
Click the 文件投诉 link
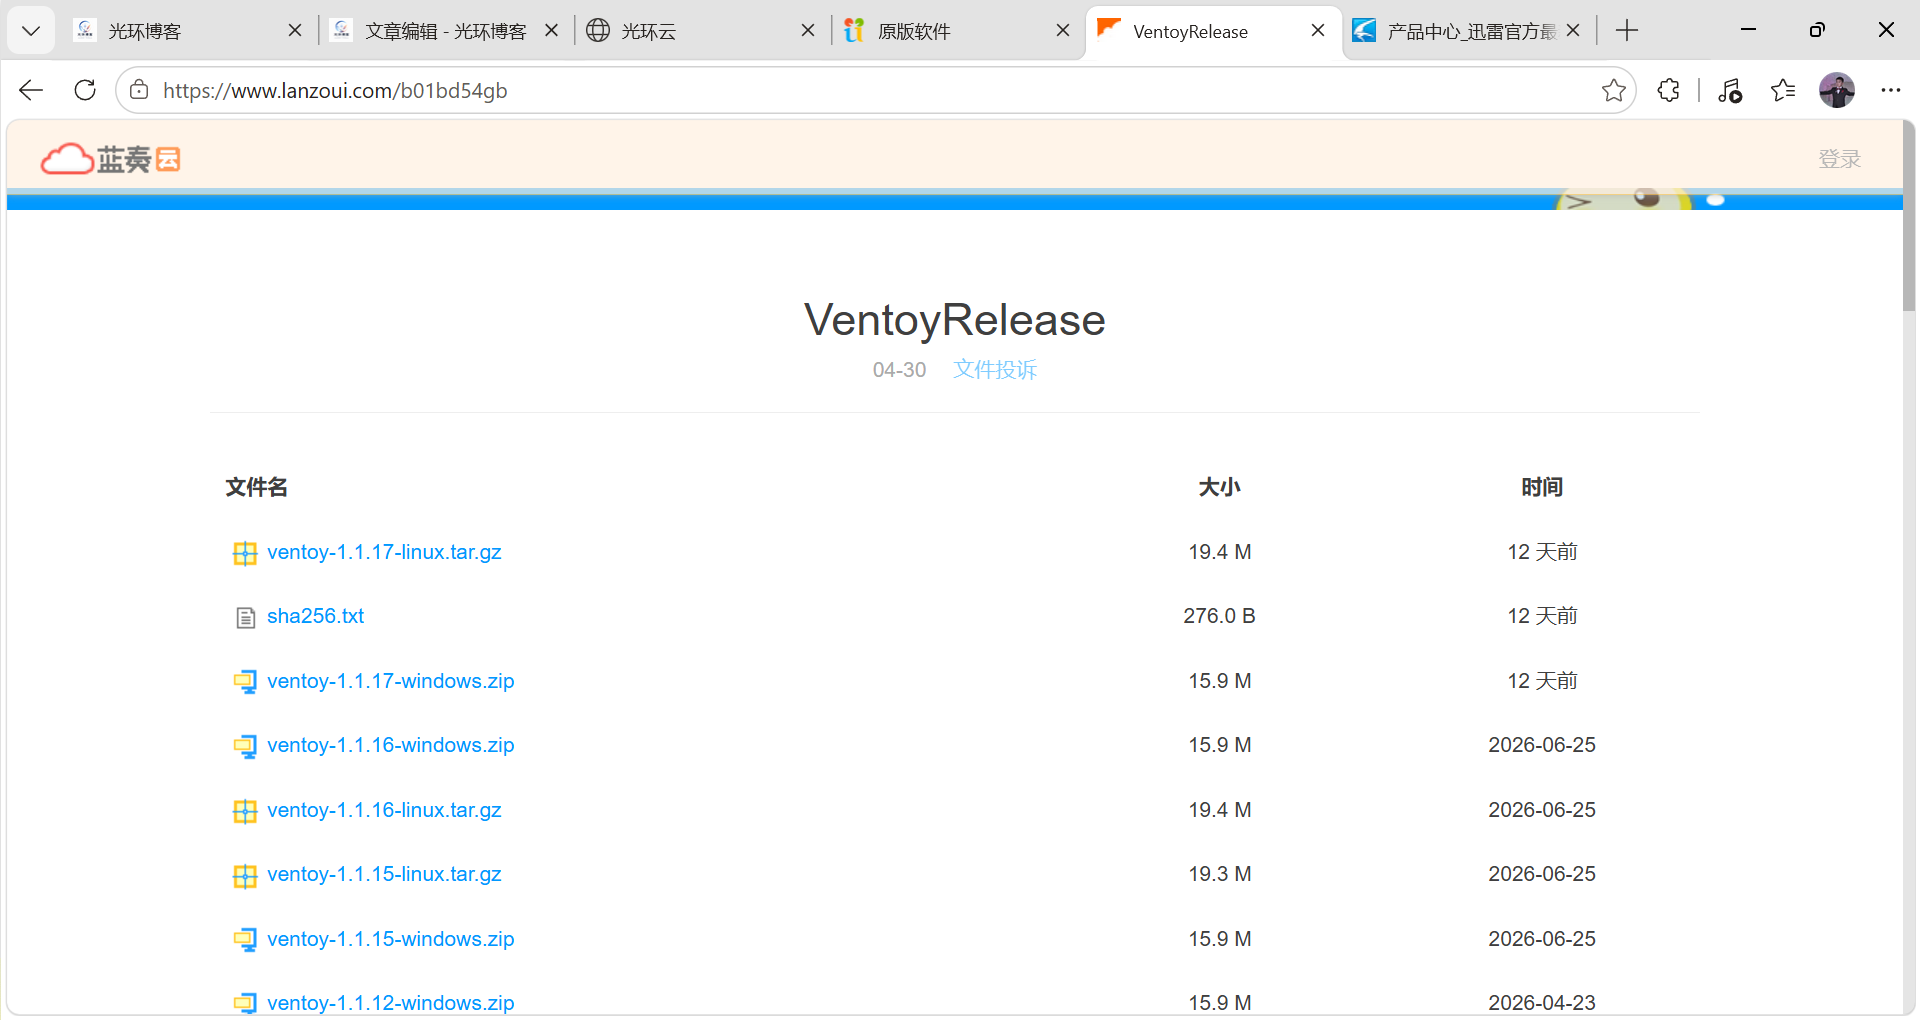[x=995, y=370]
